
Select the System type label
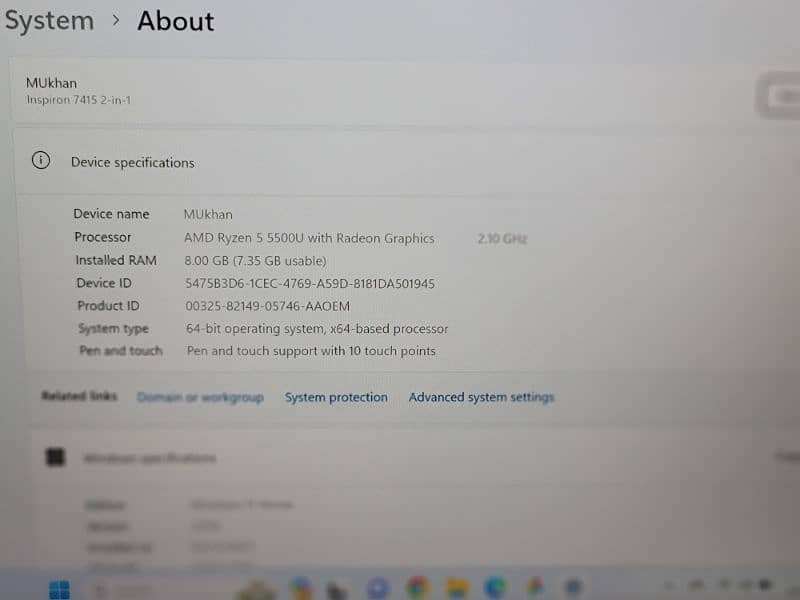[x=113, y=329]
